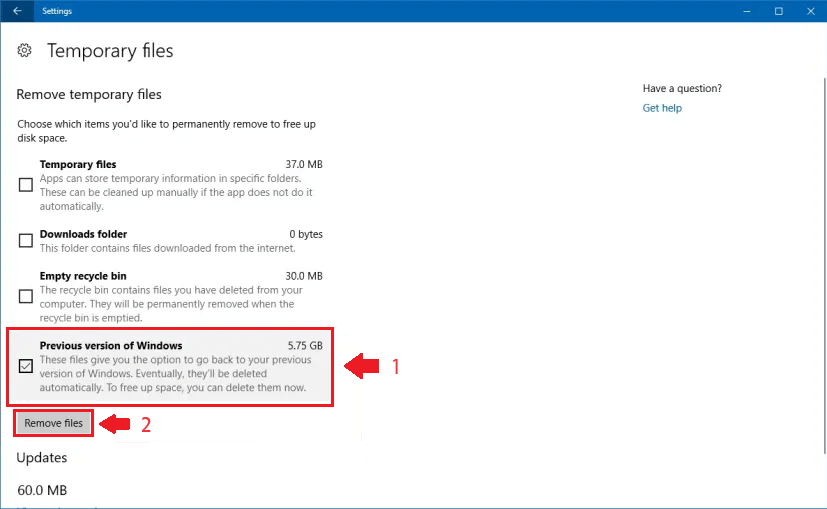
Task: Select the 'Empty recycle bin' label
Action: coord(83,276)
